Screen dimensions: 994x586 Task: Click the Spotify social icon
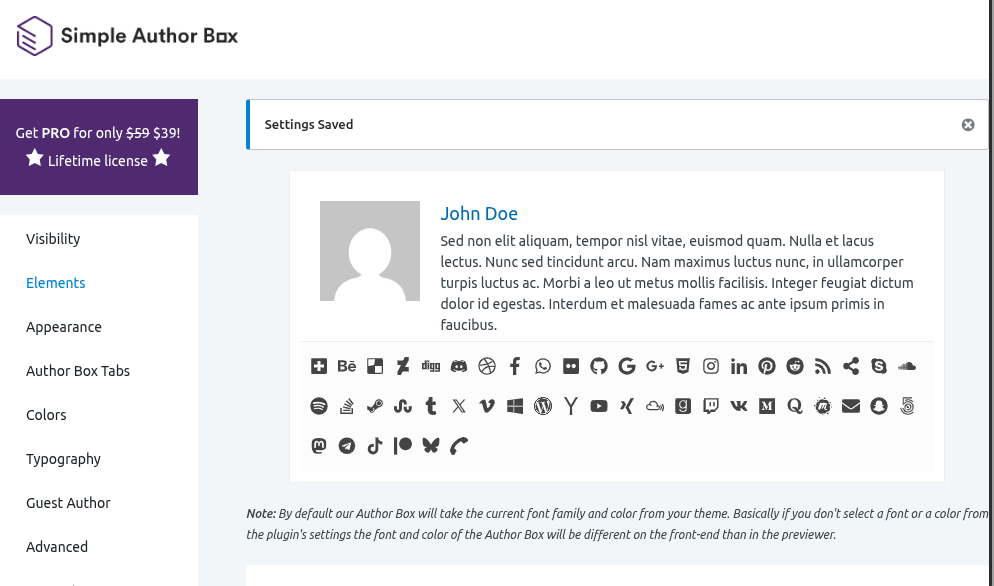(319, 406)
